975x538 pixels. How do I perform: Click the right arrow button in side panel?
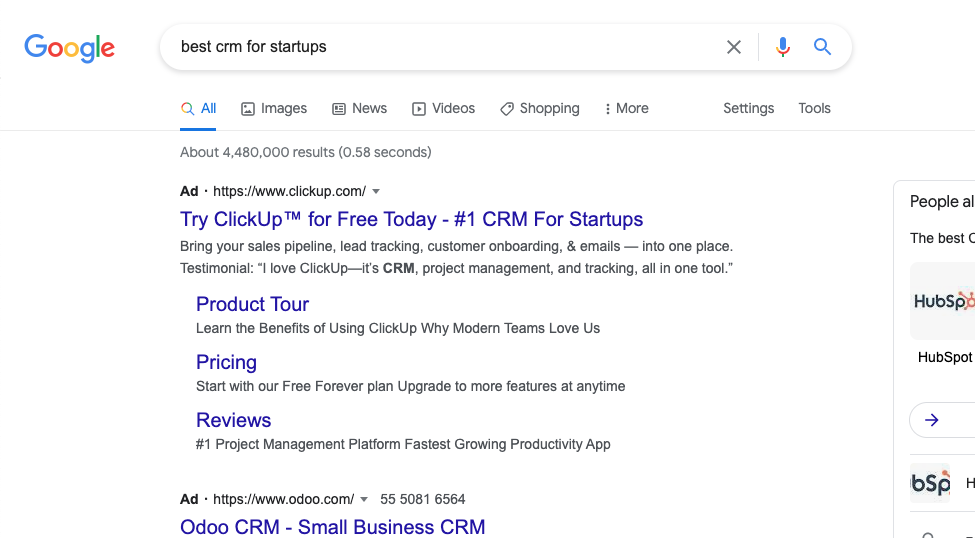(931, 420)
